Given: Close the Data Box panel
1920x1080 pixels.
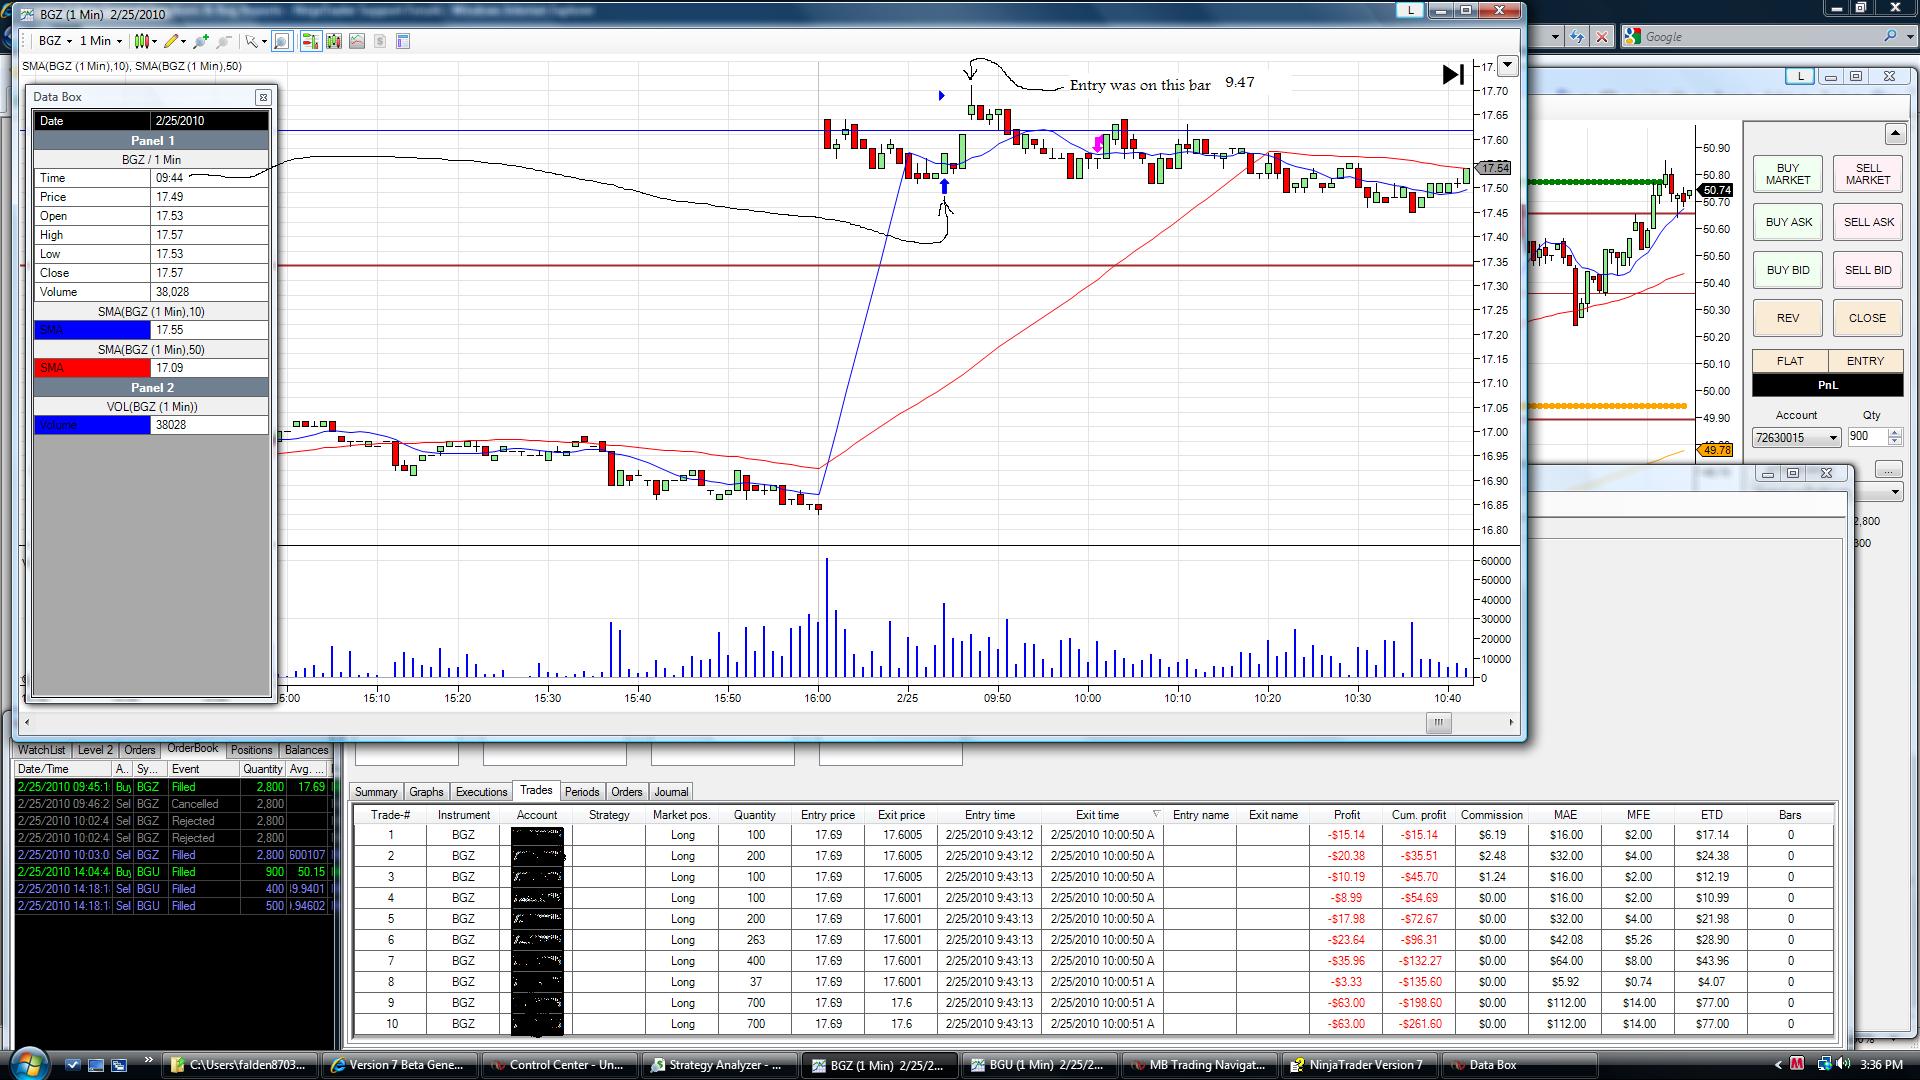Looking at the screenshot, I should tap(263, 97).
